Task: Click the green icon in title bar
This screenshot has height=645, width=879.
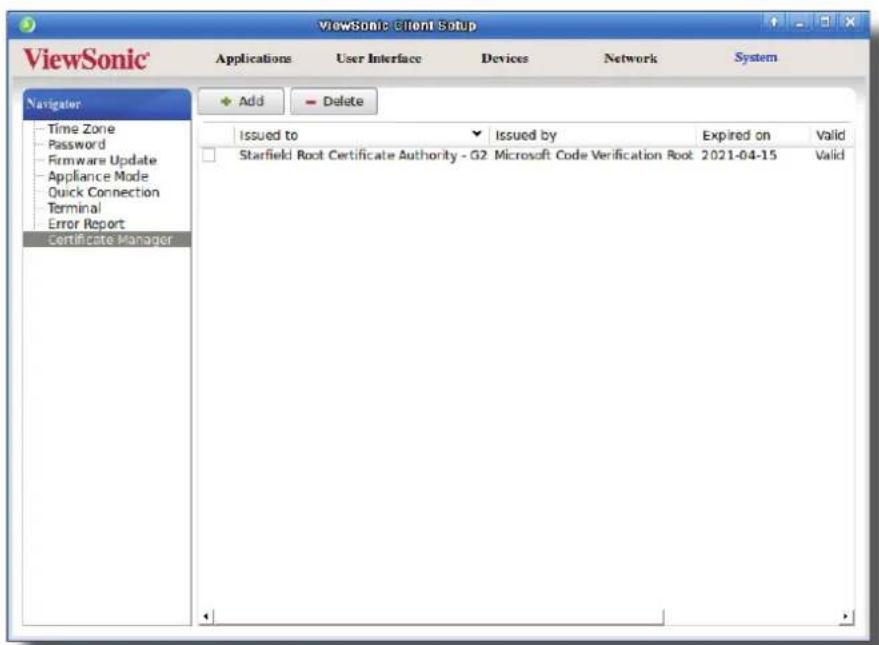Action: click(27, 25)
